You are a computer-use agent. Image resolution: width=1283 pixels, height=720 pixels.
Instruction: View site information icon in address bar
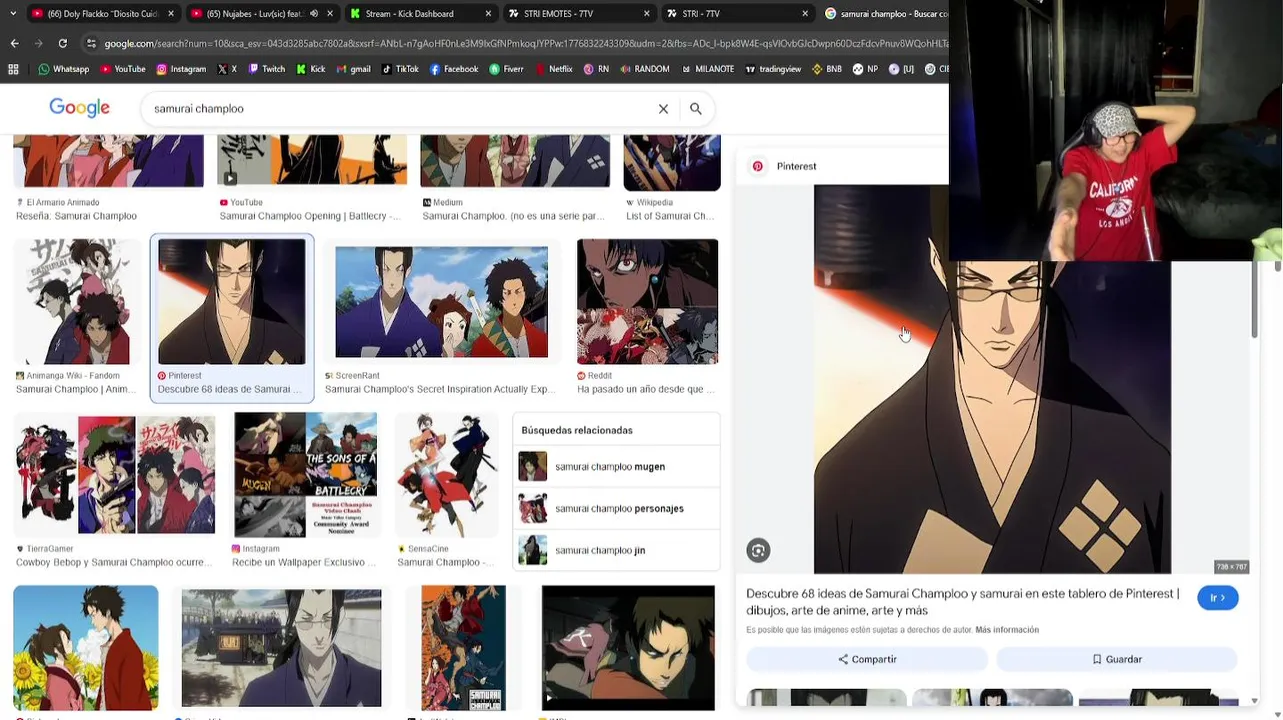tap(92, 43)
